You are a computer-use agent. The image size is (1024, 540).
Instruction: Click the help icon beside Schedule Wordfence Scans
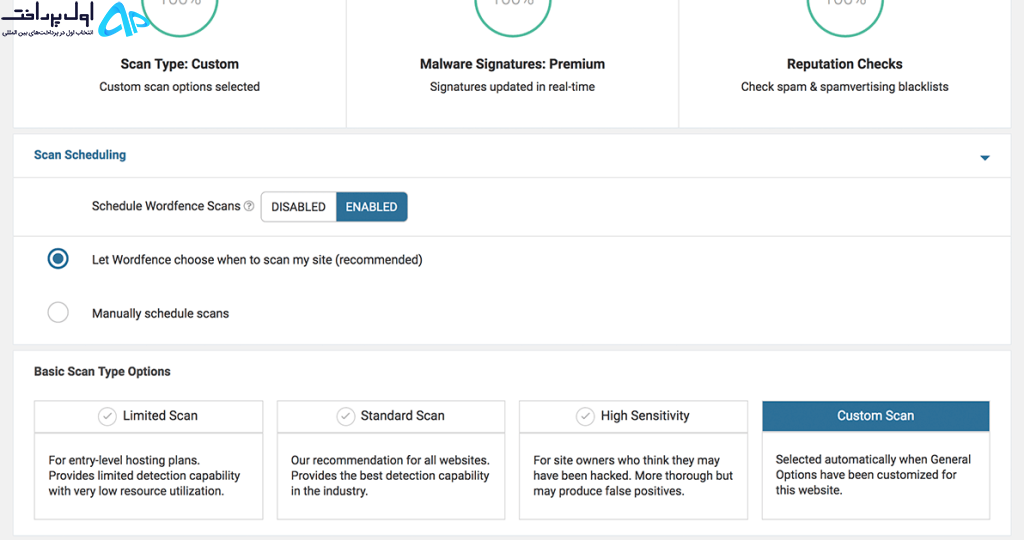pos(249,206)
